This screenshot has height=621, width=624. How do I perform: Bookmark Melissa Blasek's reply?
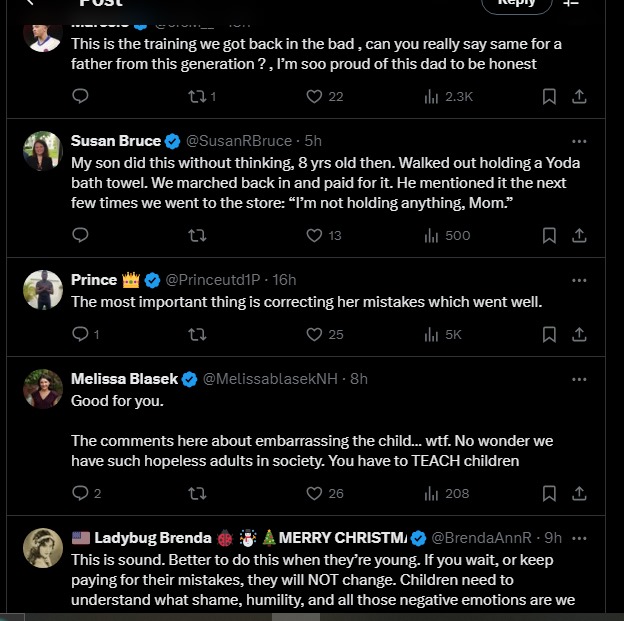549,493
